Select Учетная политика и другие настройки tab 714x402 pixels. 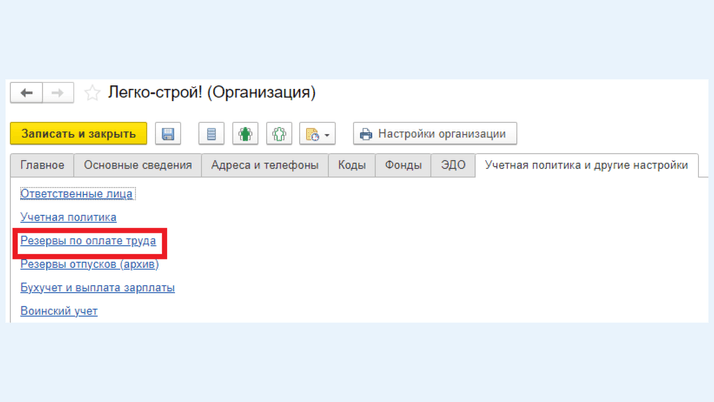(586, 165)
